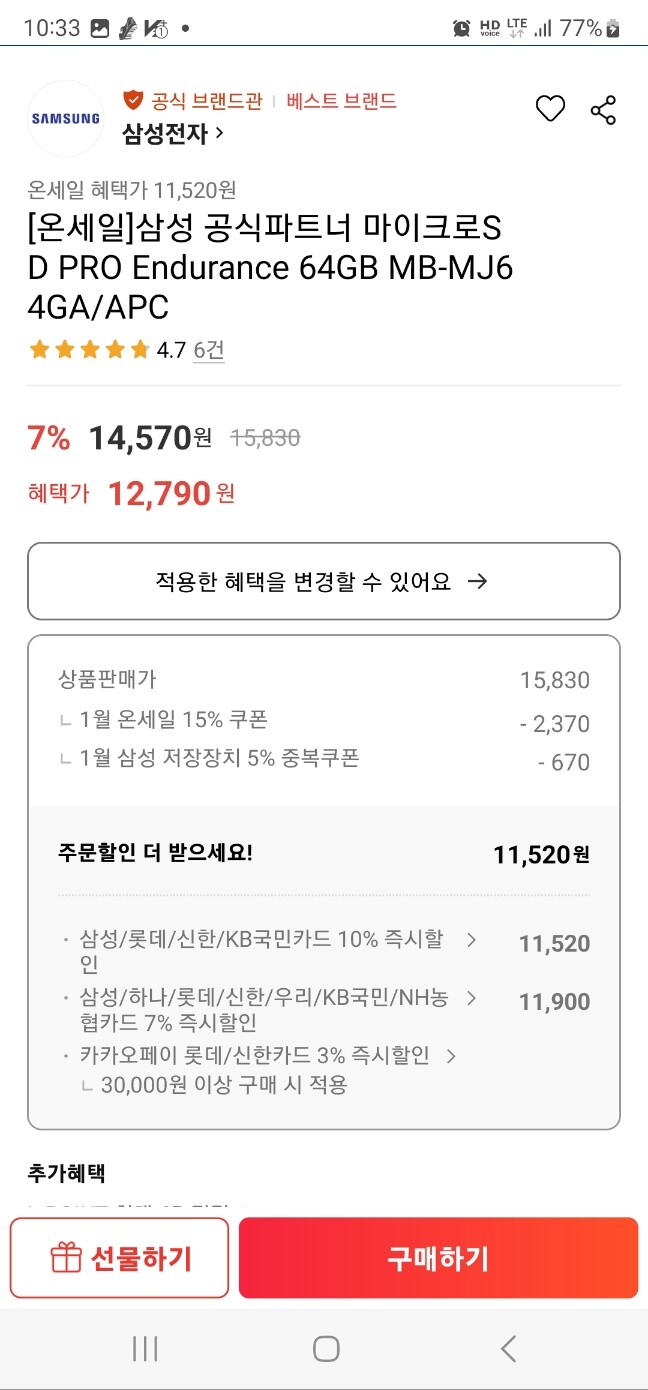
Task: Tap the recent apps navigation button
Action: 146,1348
